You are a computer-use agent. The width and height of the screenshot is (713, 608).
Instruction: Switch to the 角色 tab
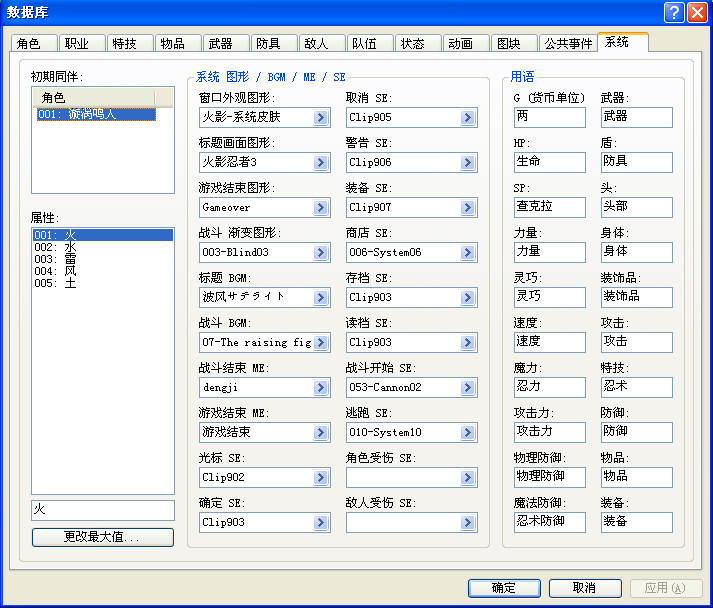click(x=34, y=44)
